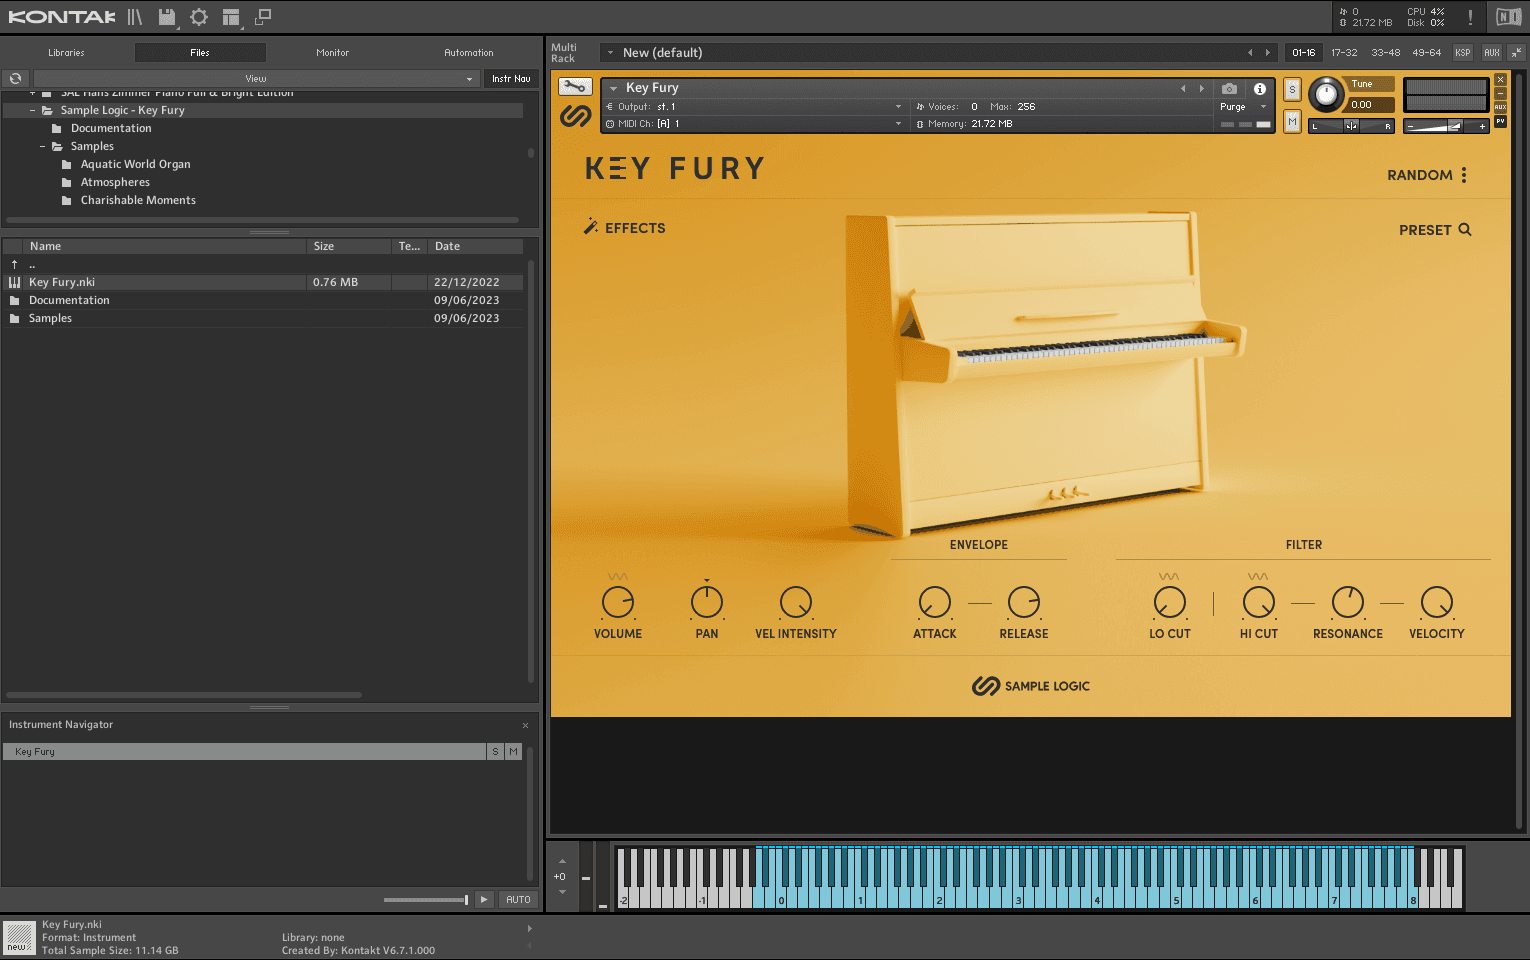Click the snapshot camera icon
1530x960 pixels.
pos(1229,89)
